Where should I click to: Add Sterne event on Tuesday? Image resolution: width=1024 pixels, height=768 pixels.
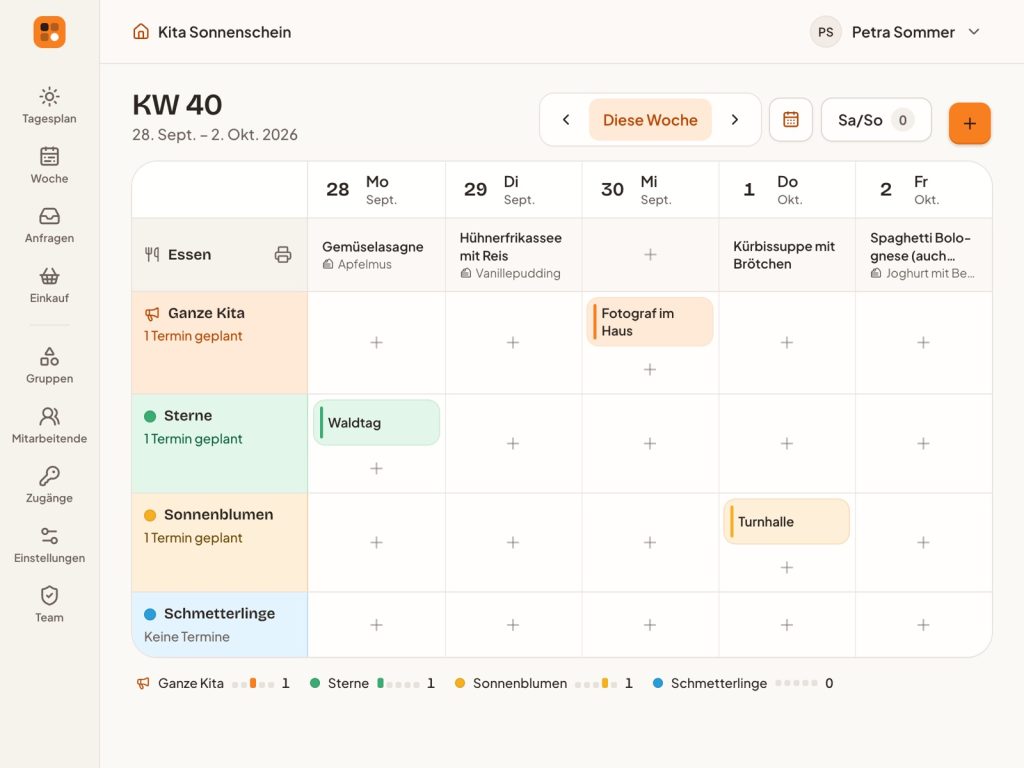pyautogui.click(x=513, y=443)
